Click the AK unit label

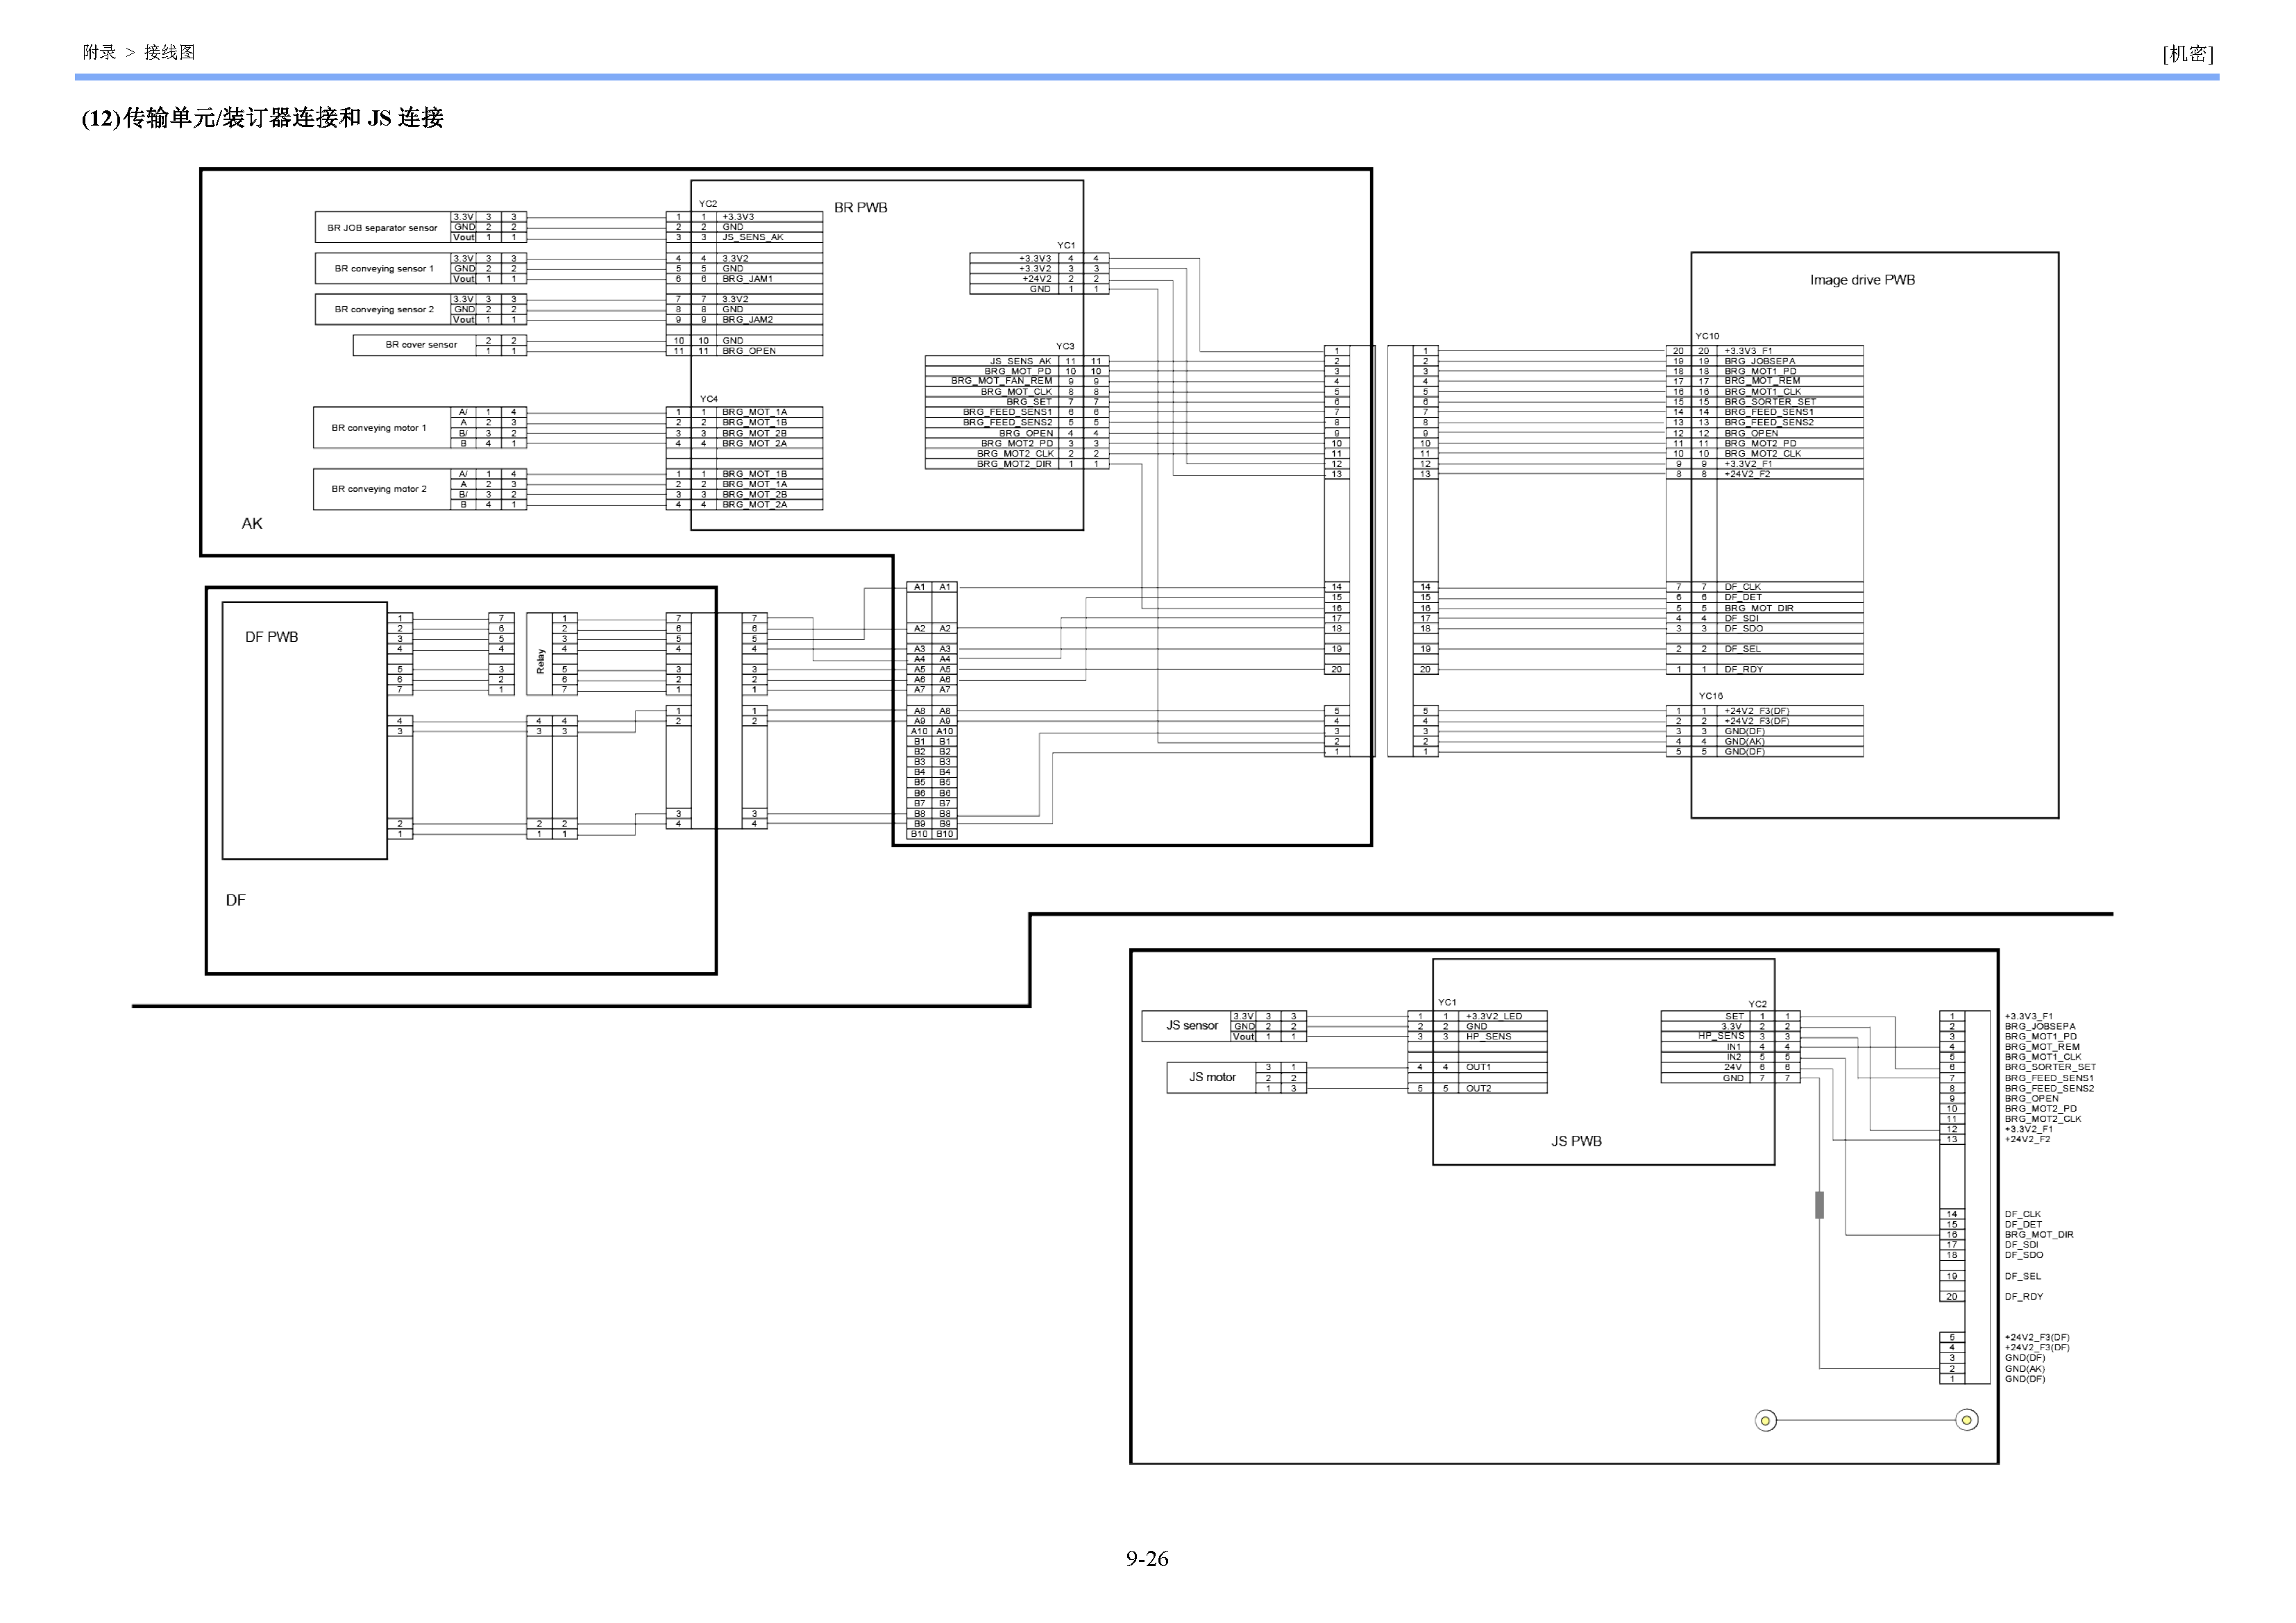click(252, 524)
